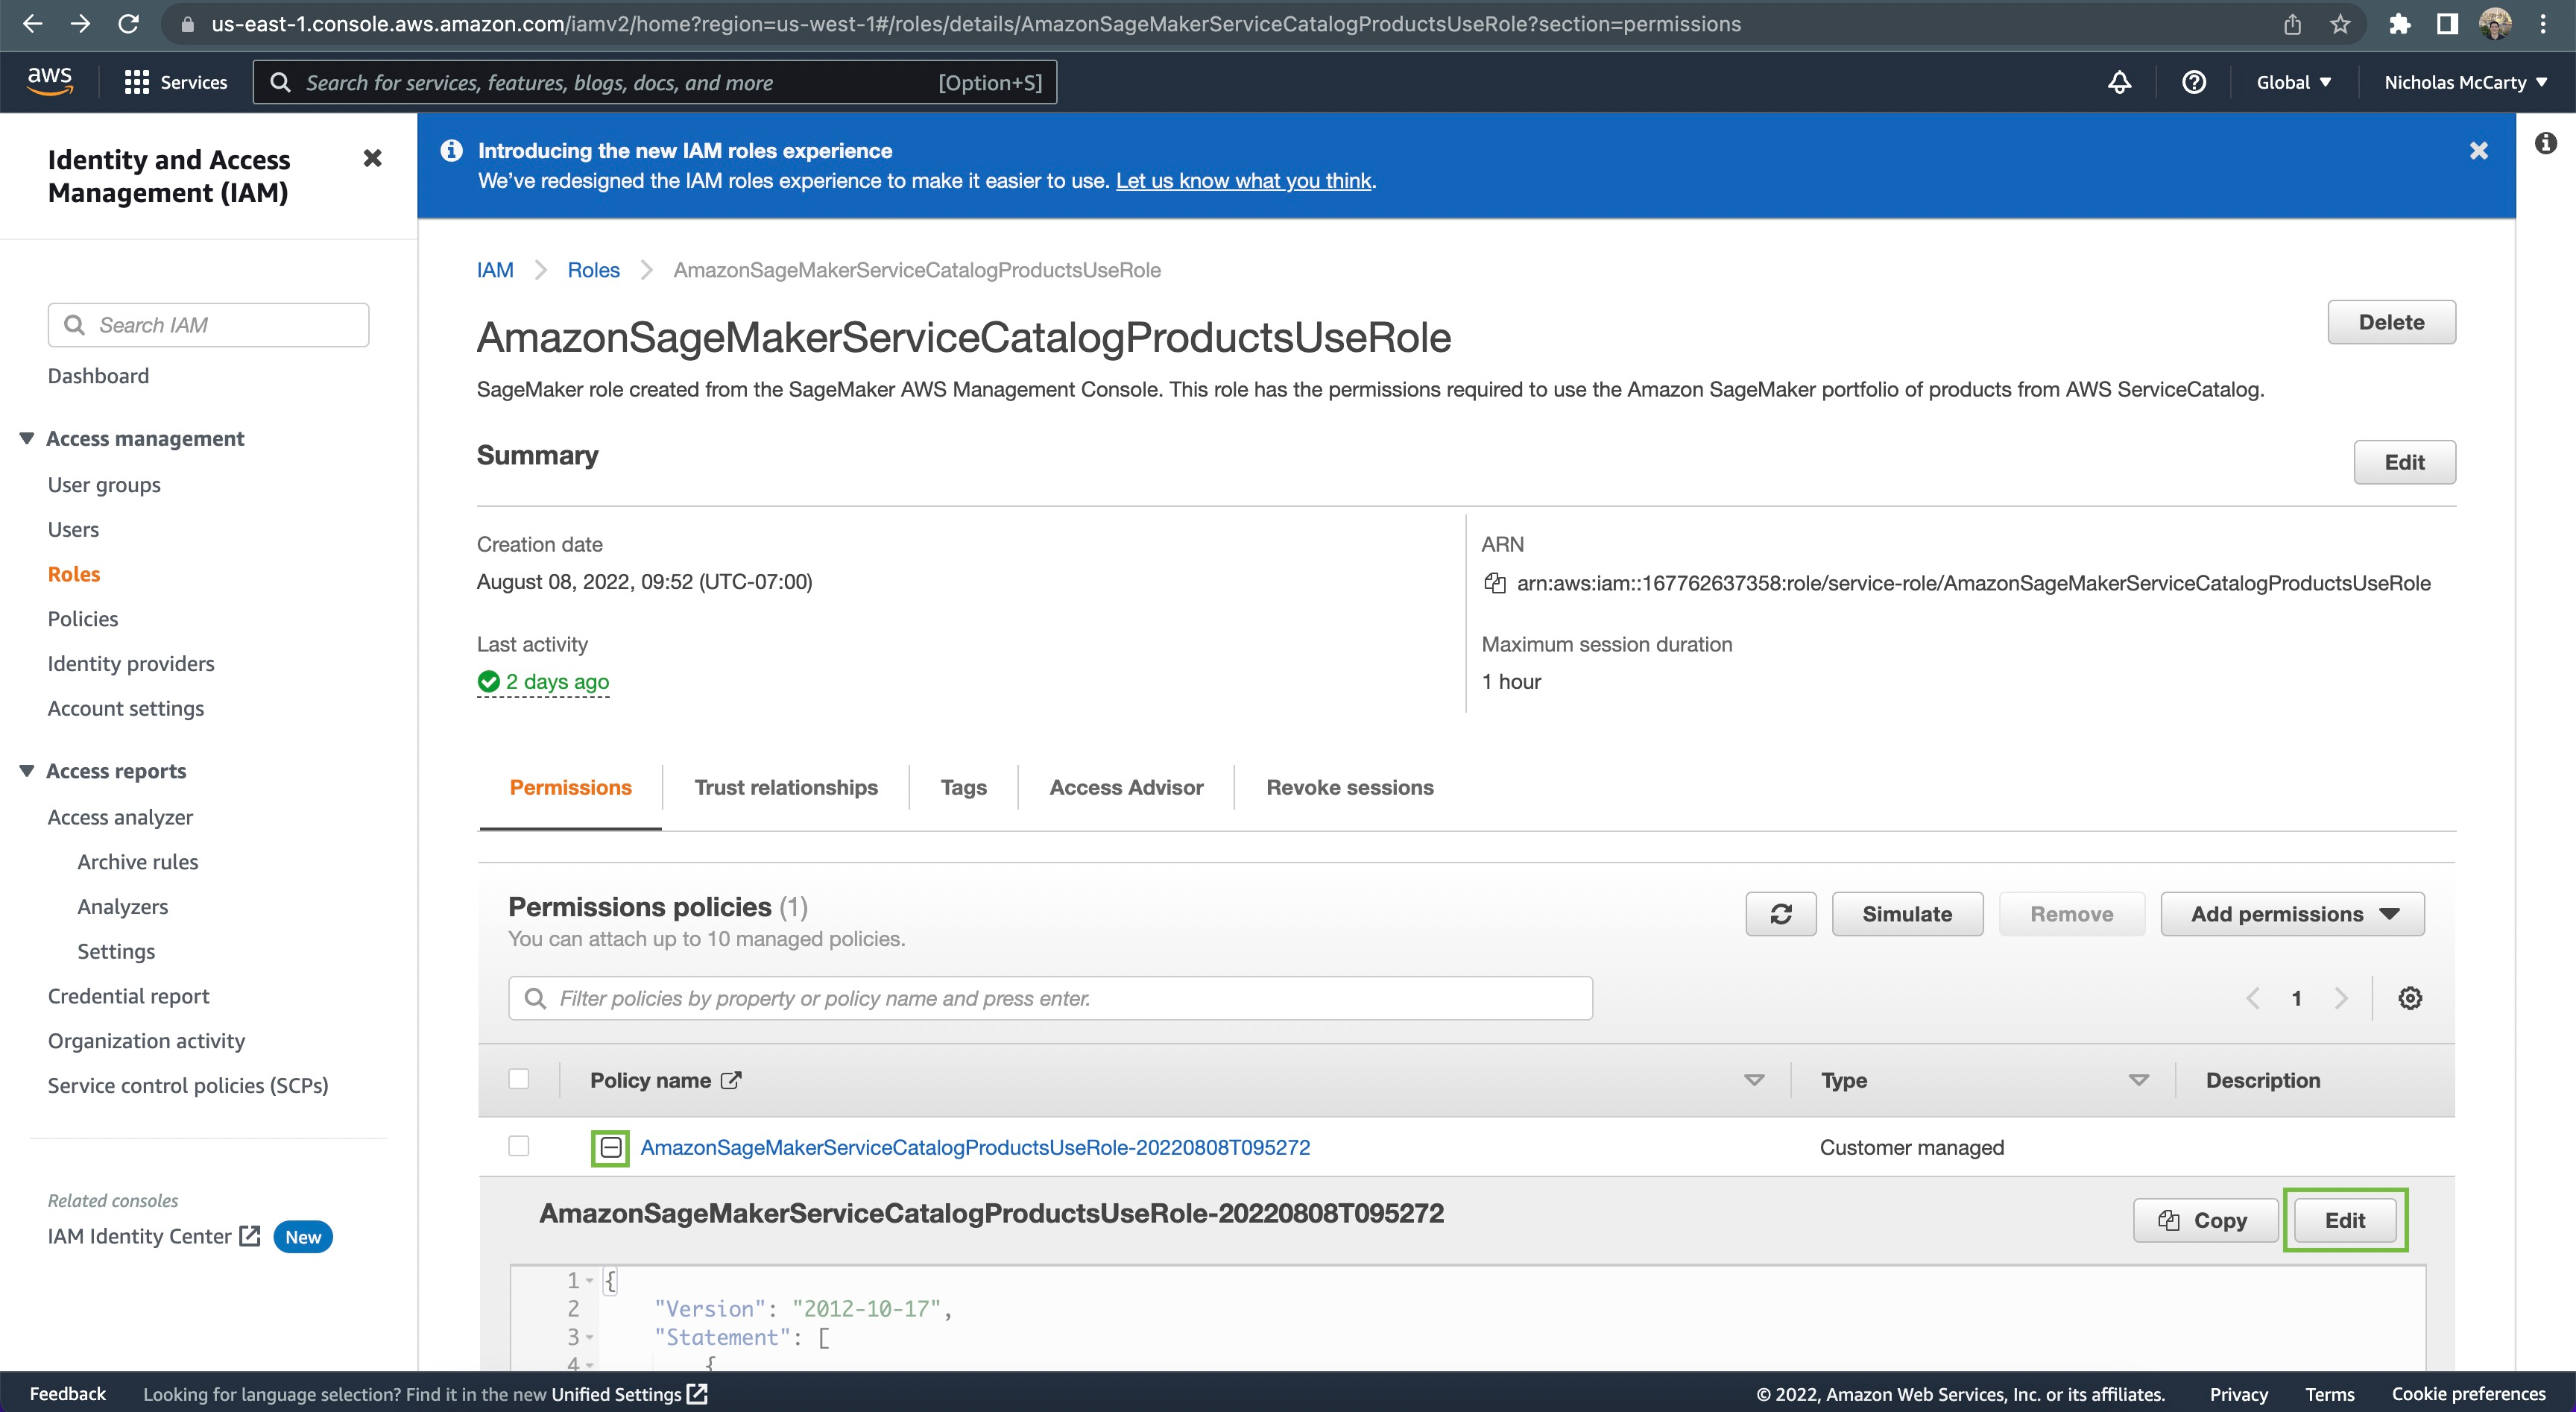Switch to the Access Advisor tab
2576x1412 pixels.
pos(1126,788)
